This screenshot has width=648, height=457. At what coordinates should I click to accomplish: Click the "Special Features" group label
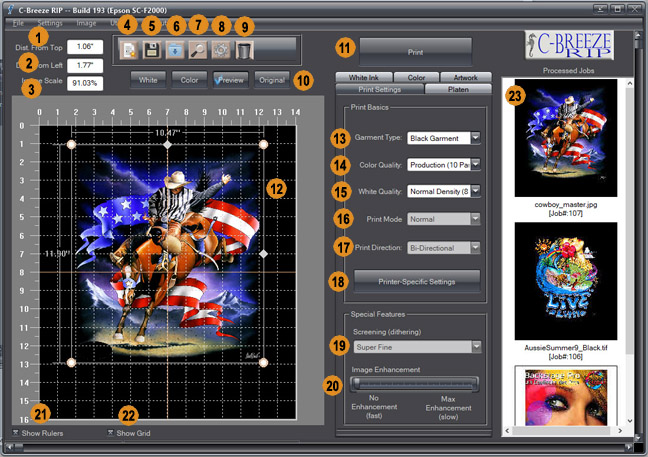pyautogui.click(x=378, y=314)
